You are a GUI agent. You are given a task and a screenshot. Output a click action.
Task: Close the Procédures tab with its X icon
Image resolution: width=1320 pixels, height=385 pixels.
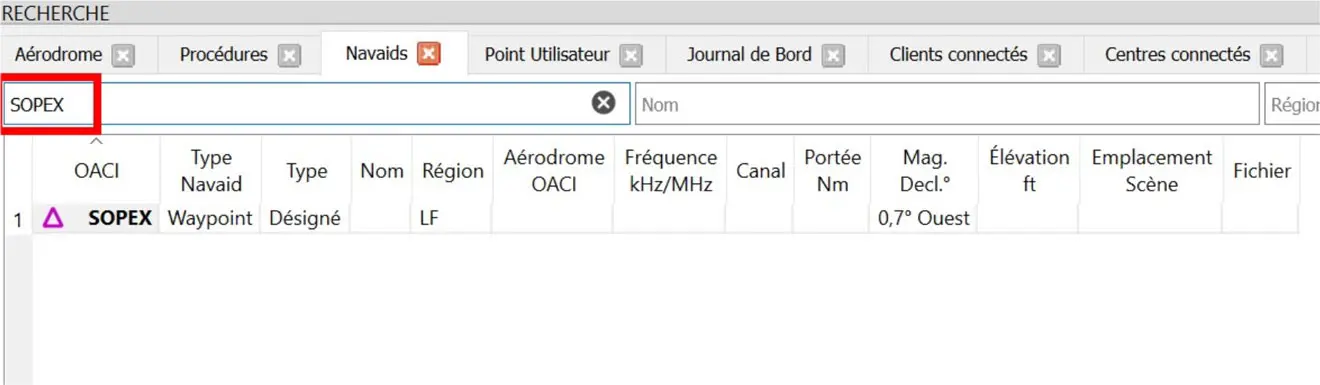pos(289,56)
